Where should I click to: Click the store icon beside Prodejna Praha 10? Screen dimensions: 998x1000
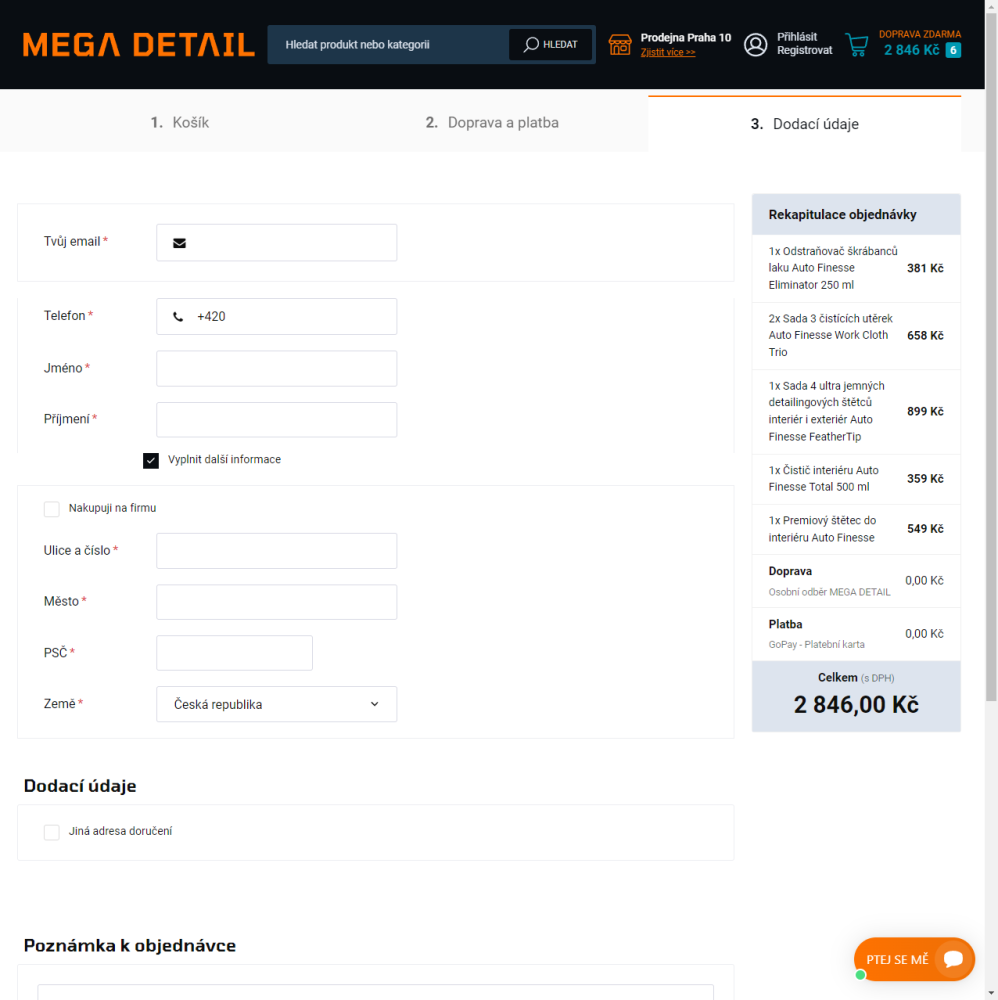tap(620, 45)
